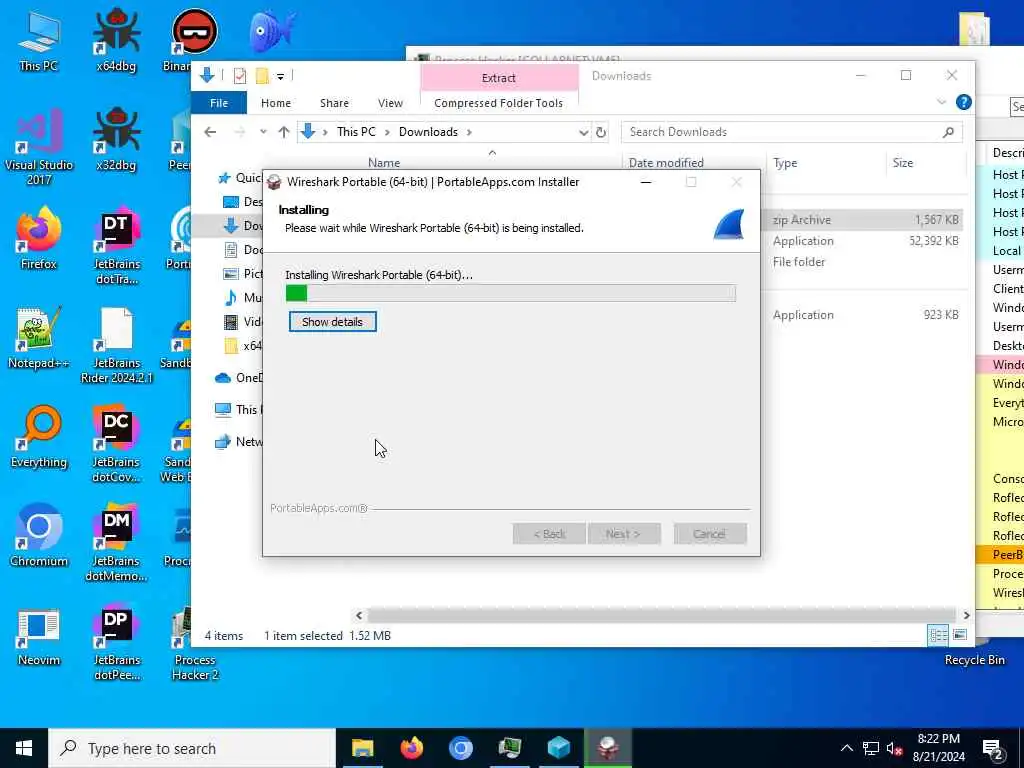
Task: Switch to the View ribbon tab
Action: point(391,103)
